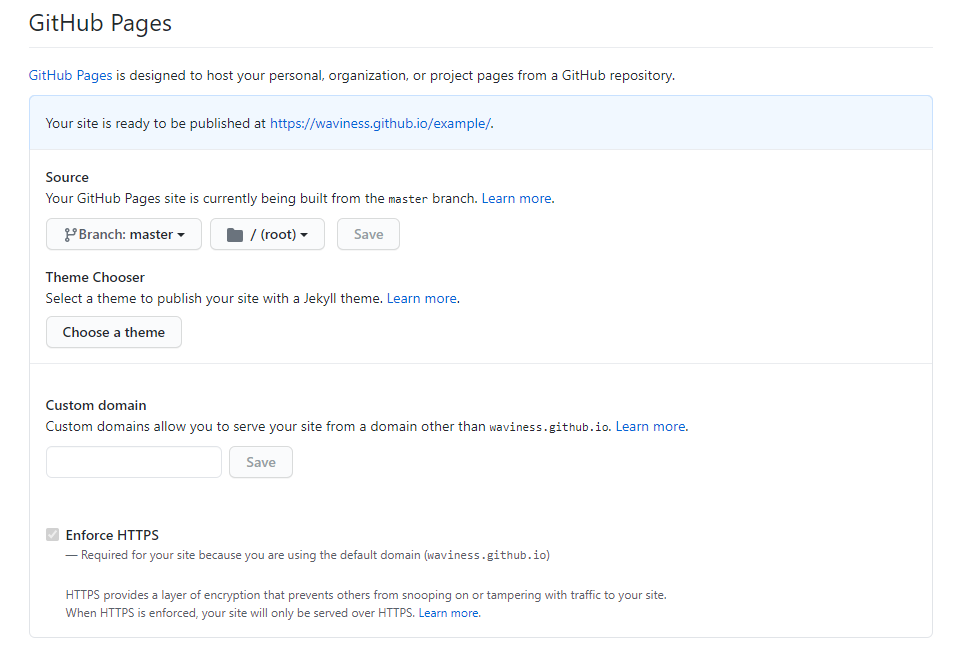Open the GitHub Pages link in the description
Image resolution: width=967 pixels, height=647 pixels.
[70, 75]
